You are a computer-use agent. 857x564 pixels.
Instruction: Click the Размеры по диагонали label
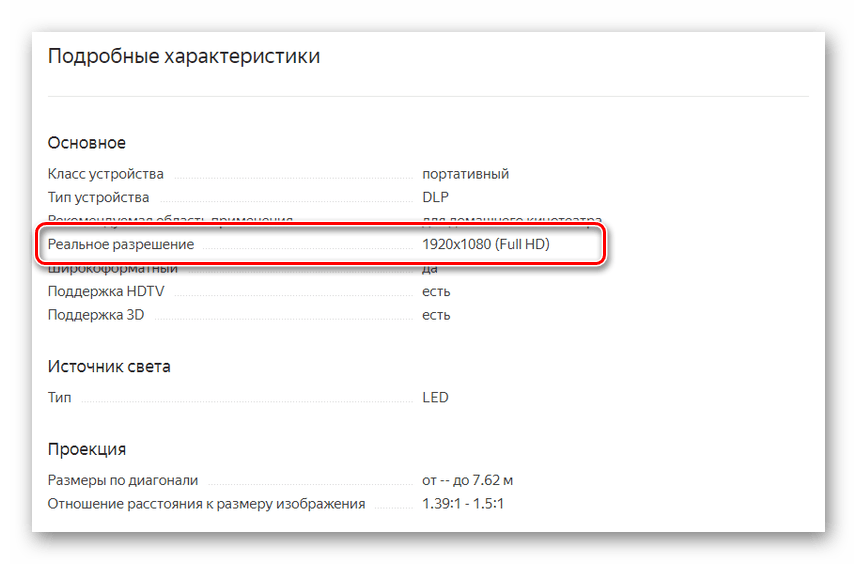click(123, 480)
